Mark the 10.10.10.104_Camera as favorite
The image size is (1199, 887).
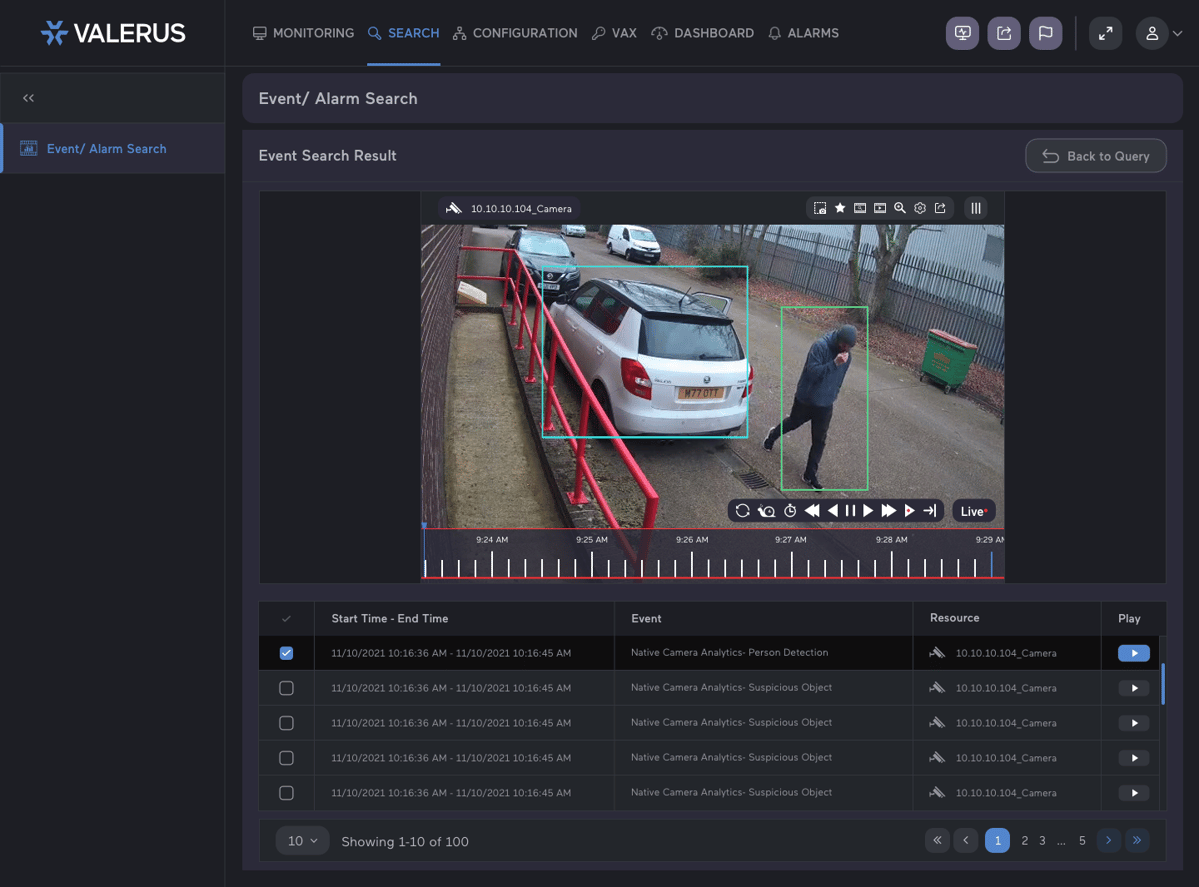pyautogui.click(x=839, y=208)
